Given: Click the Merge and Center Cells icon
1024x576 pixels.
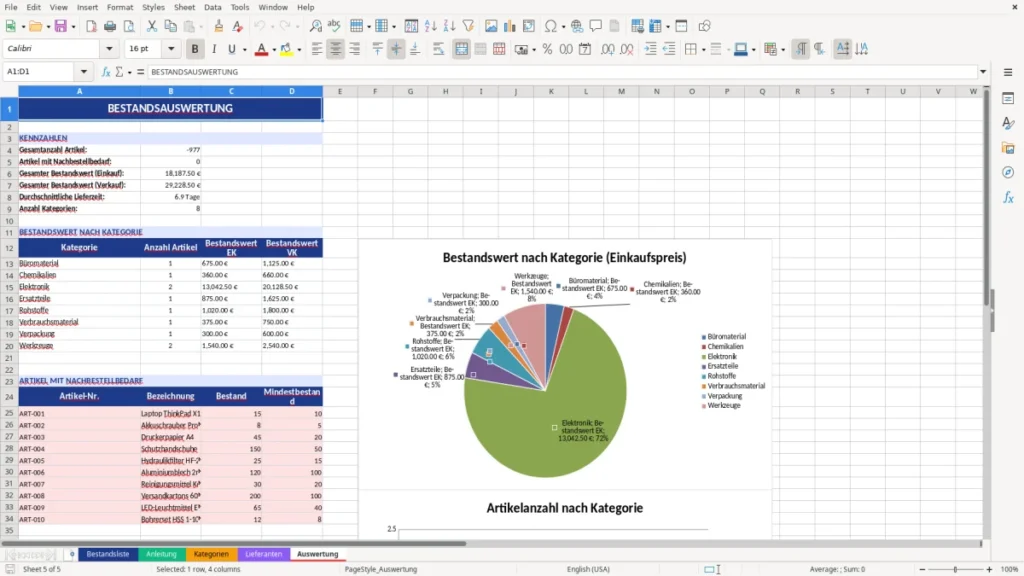Looking at the screenshot, I should coord(461,49).
